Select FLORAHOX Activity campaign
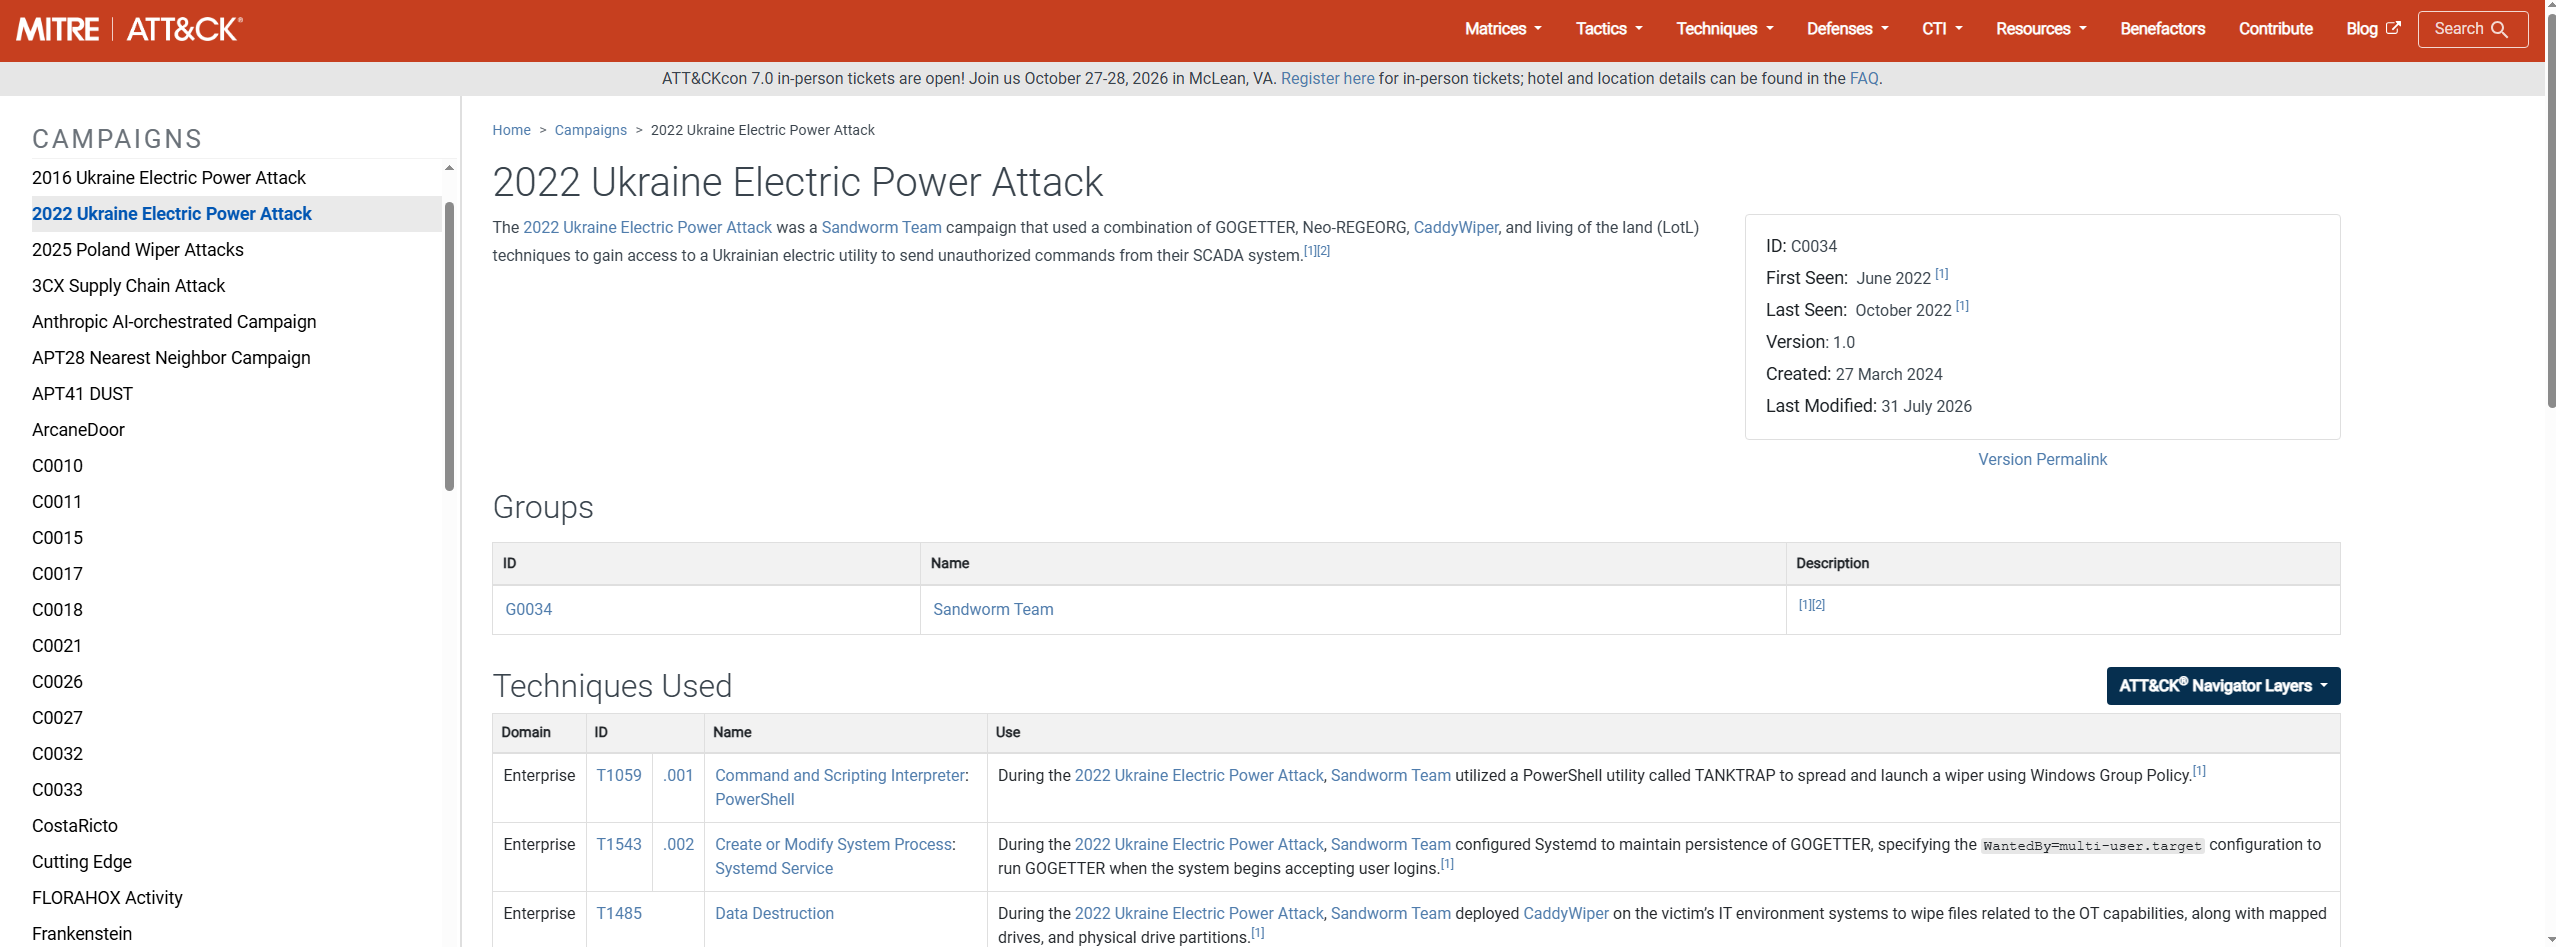2556x947 pixels. coord(107,898)
